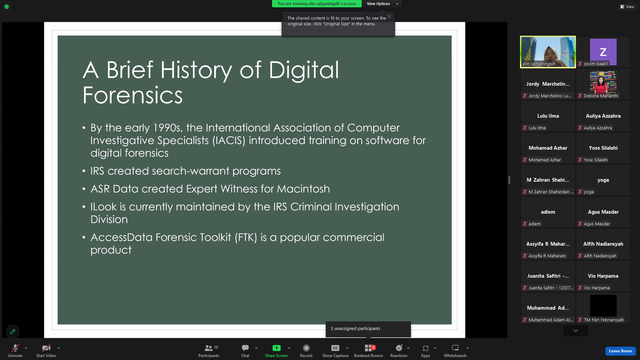640x360 pixels.
Task: Click the green 'You are viewing' screen banner
Action: (317, 4)
